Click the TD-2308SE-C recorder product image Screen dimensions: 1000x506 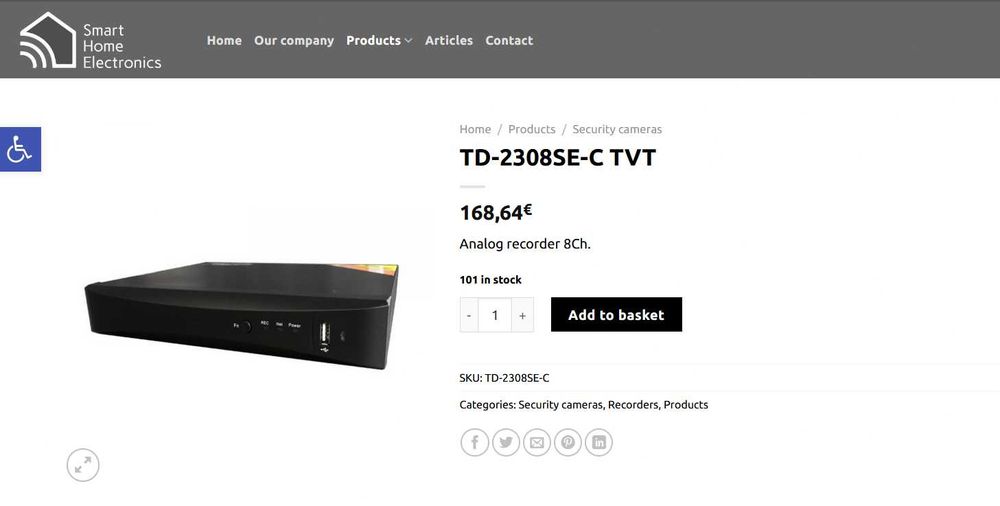[x=242, y=315]
